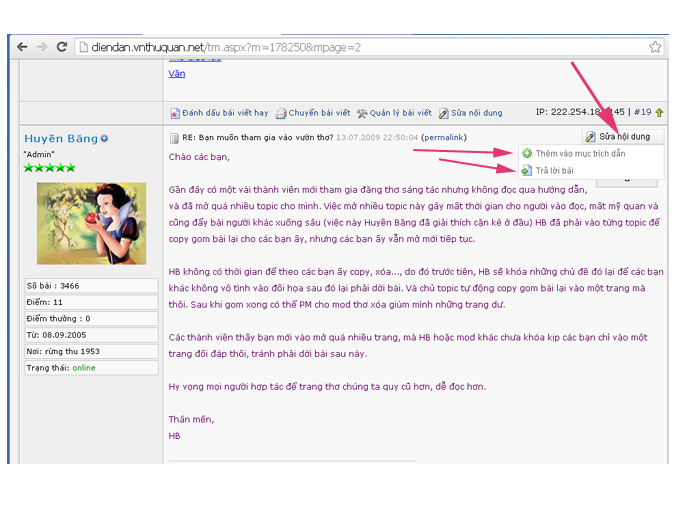Open the #19 post number link
The image size is (700, 525).
[x=642, y=112]
